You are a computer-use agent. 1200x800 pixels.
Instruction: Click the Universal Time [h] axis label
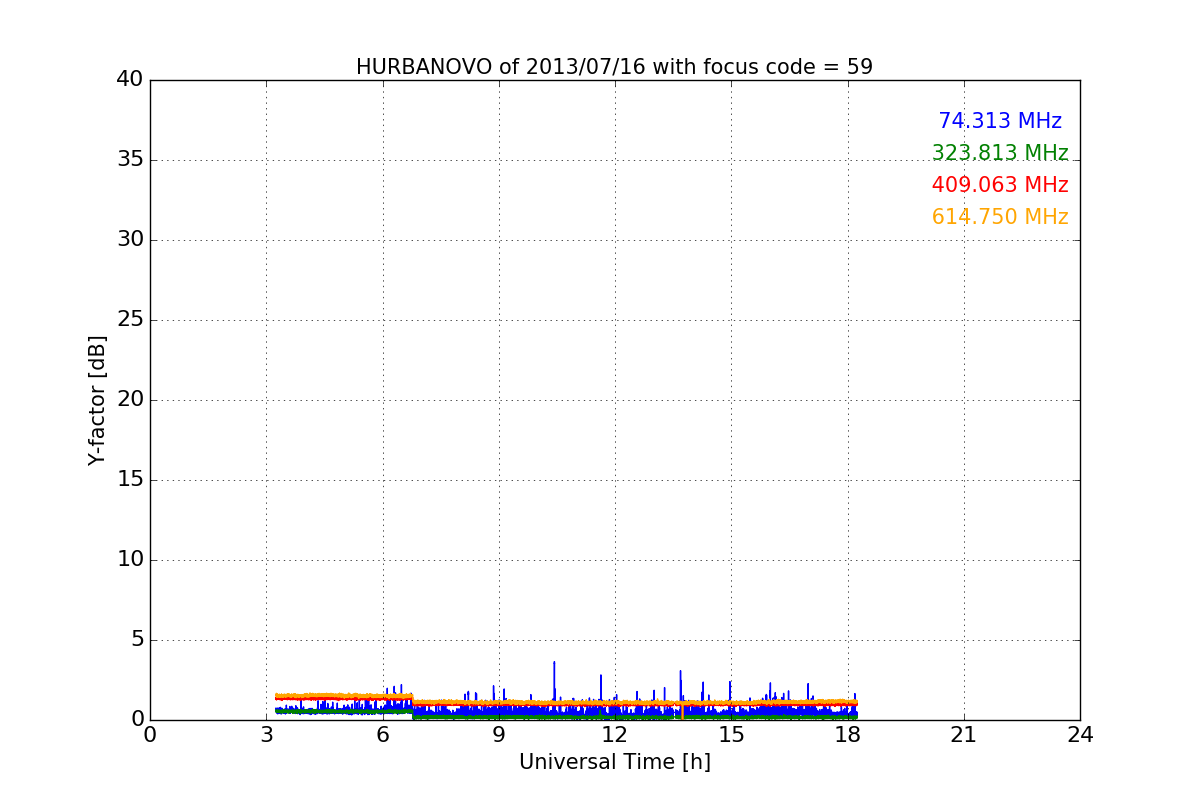[x=614, y=763]
